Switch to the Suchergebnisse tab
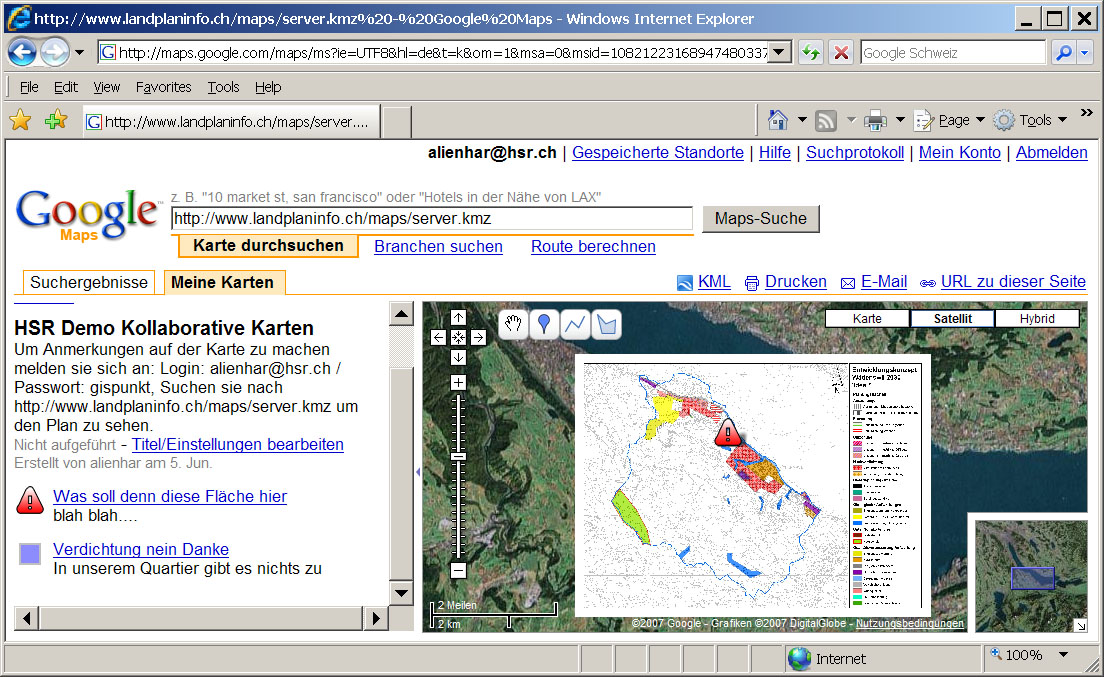Screen dimensions: 1104x677 click(x=89, y=282)
